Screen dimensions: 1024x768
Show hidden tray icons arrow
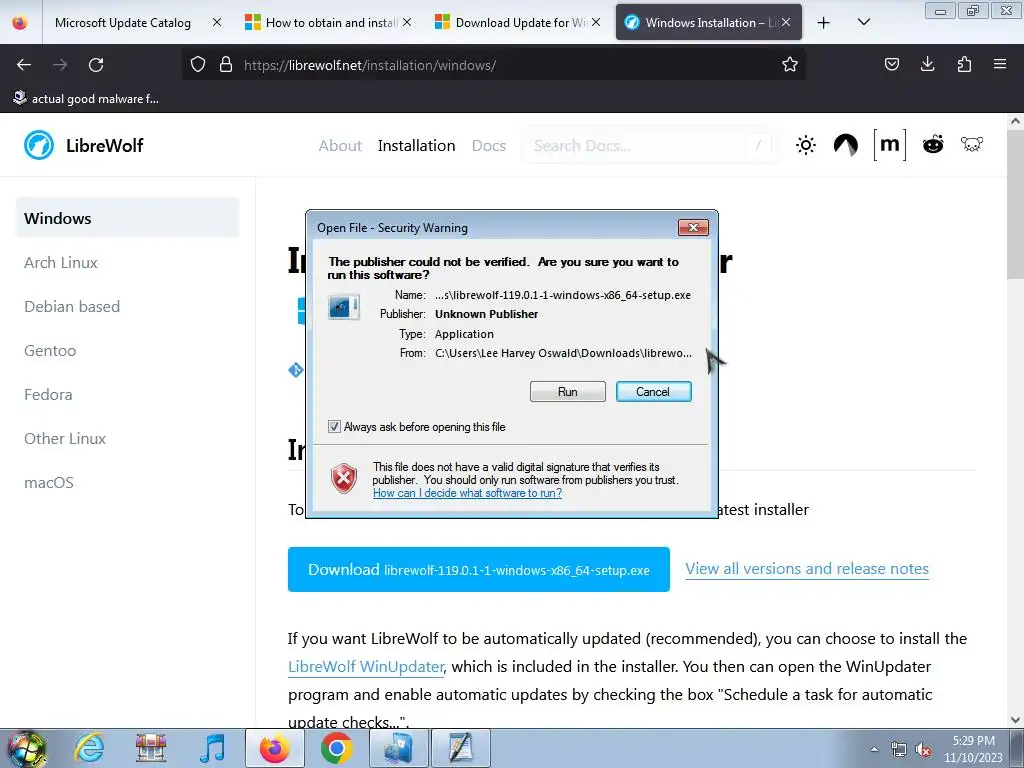(874, 749)
